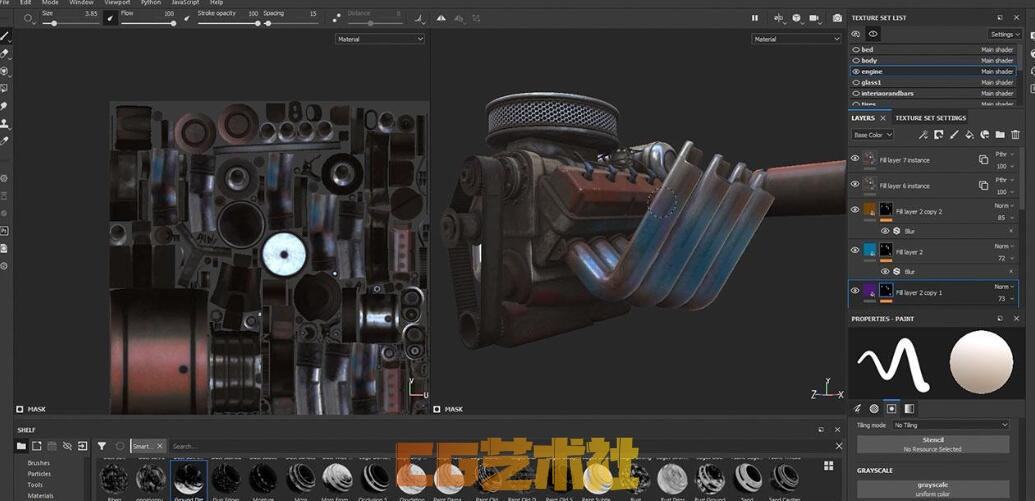Click the instance icon on Fill layer 6 instance
The height and width of the screenshot is (501, 1035).
pyautogui.click(x=983, y=185)
